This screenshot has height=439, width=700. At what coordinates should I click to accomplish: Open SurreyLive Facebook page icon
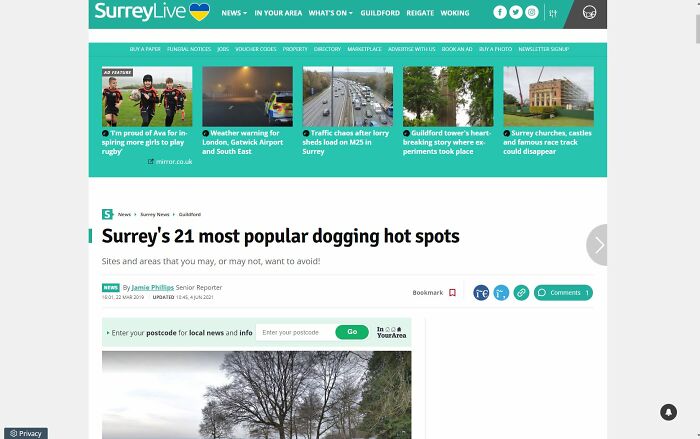pyautogui.click(x=500, y=13)
